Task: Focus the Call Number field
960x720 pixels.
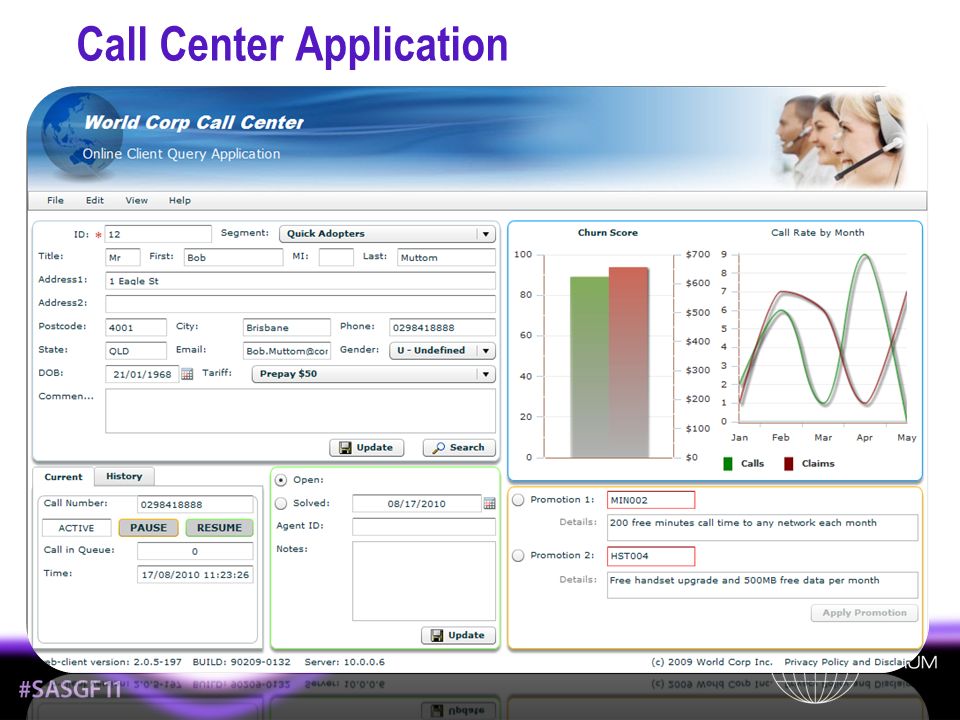Action: click(195, 504)
